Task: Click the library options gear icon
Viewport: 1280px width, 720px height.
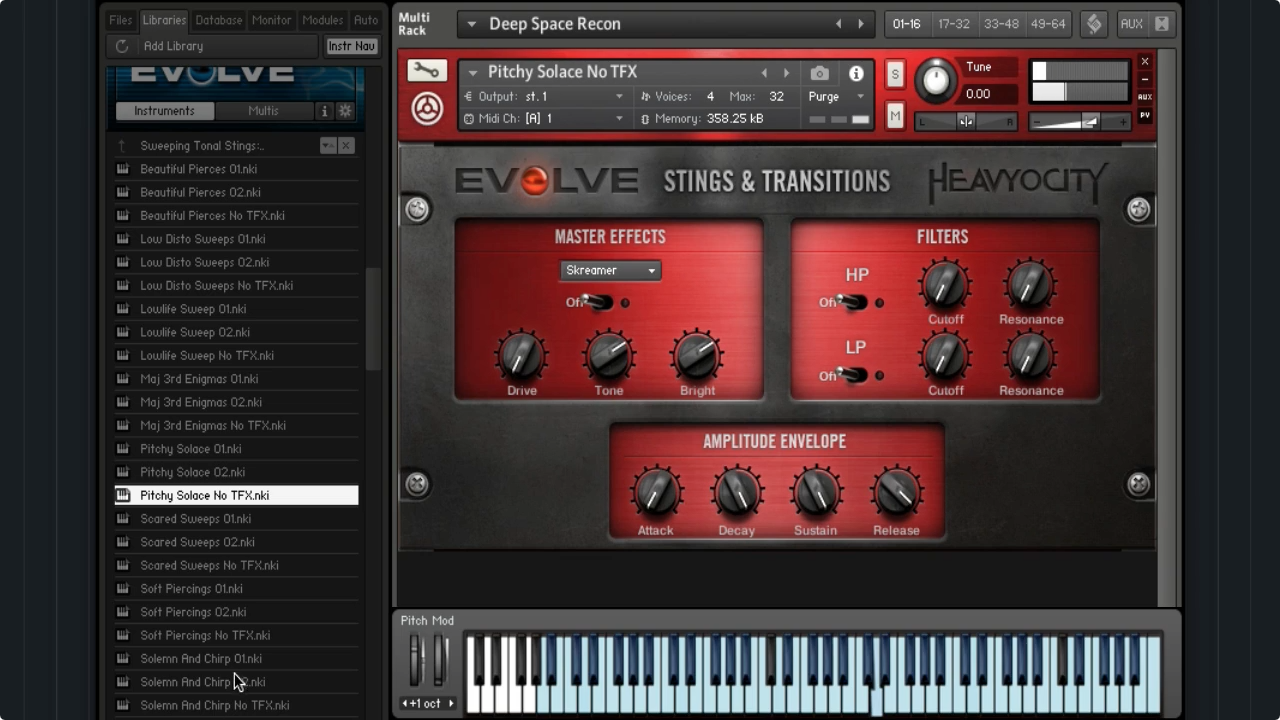Action: coord(345,111)
